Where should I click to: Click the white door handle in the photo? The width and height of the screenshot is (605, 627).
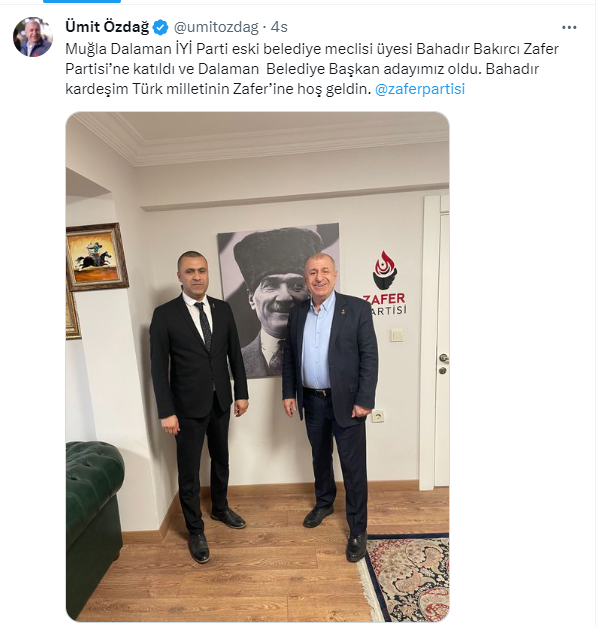(443, 358)
